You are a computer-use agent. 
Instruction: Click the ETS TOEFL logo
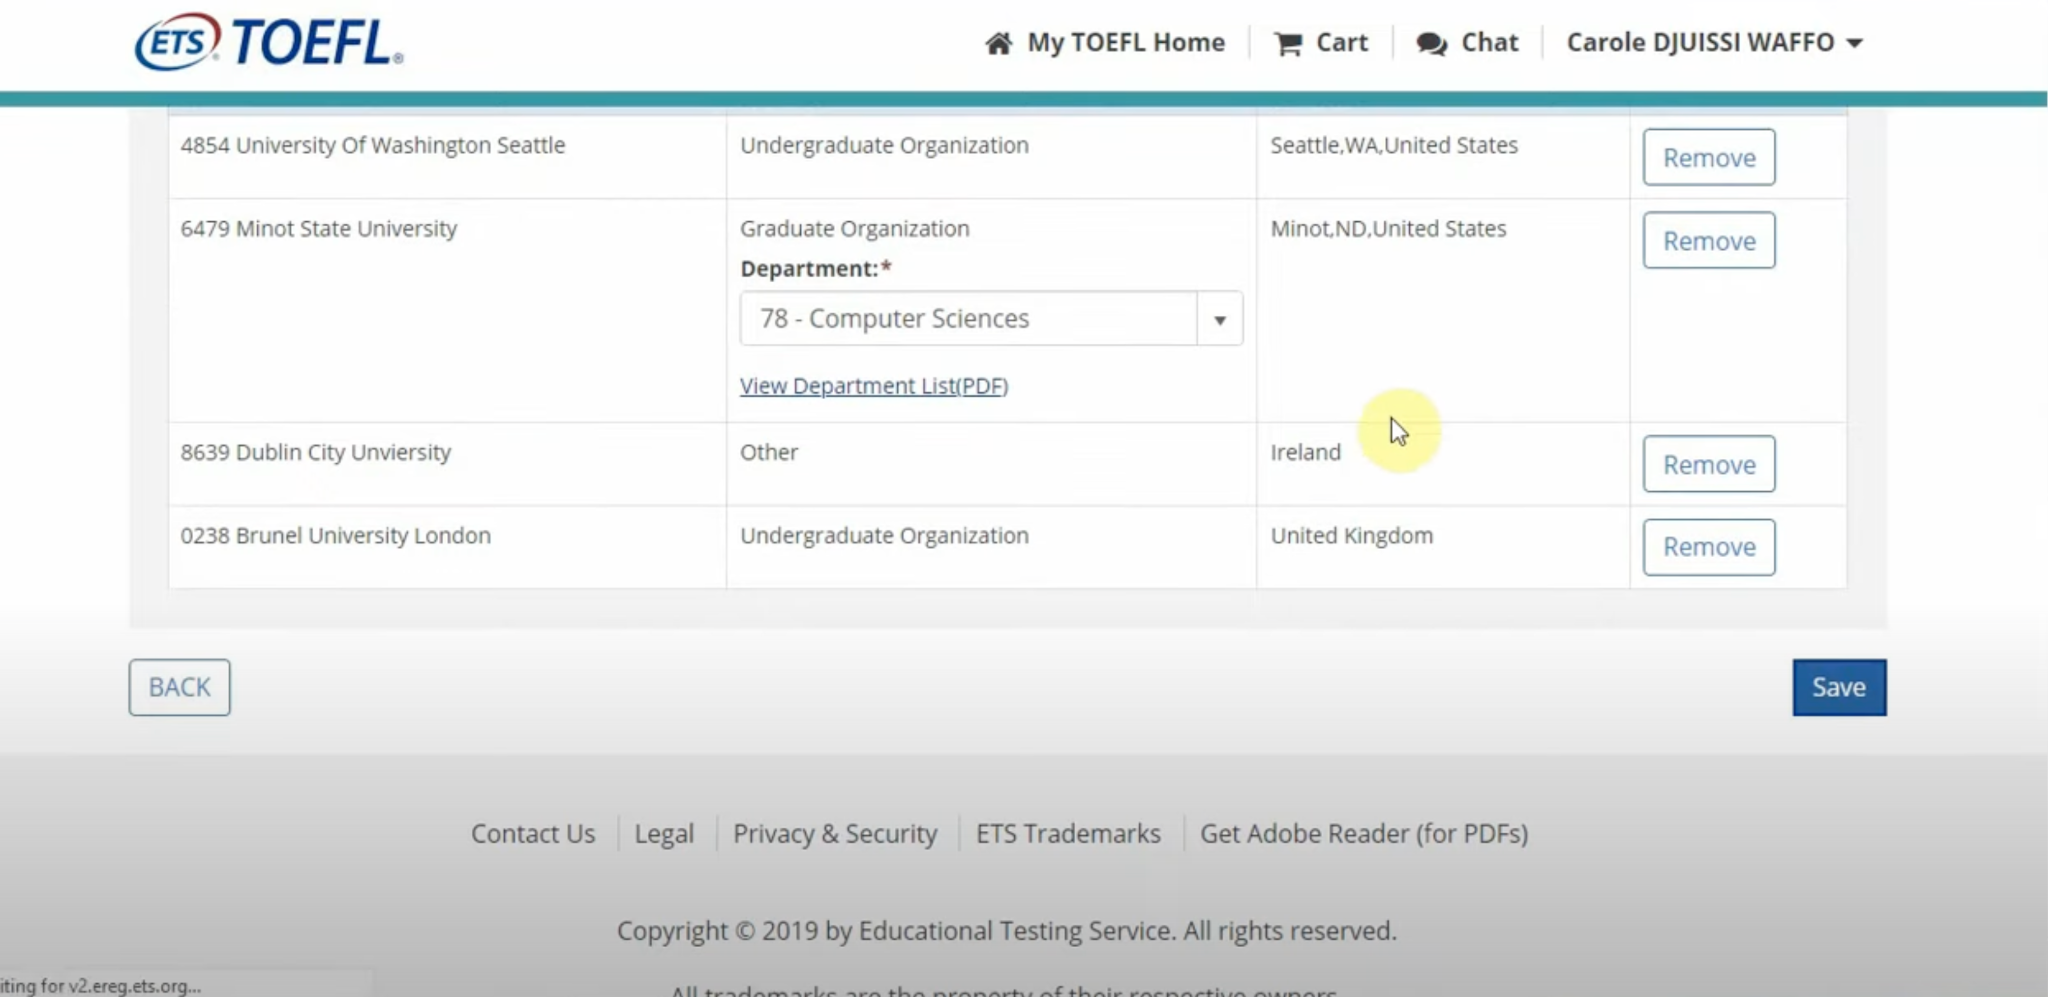[x=268, y=43]
